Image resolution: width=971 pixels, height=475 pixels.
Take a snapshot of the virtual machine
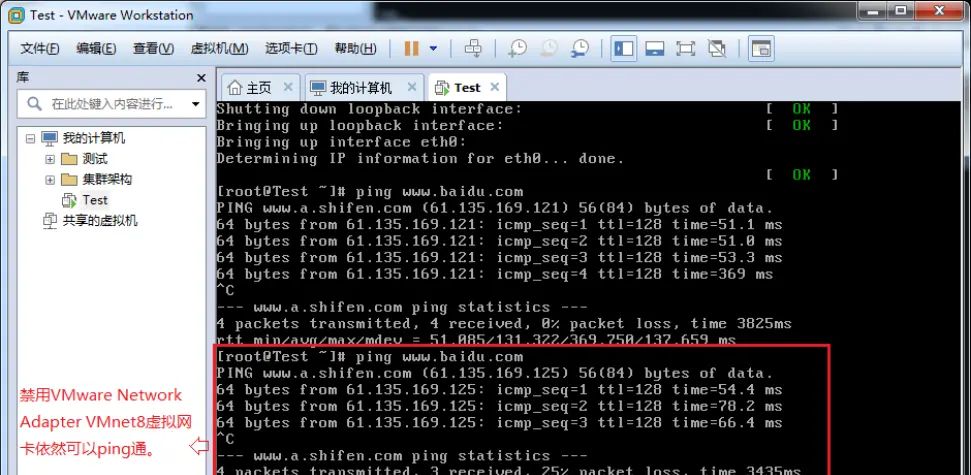(x=517, y=48)
